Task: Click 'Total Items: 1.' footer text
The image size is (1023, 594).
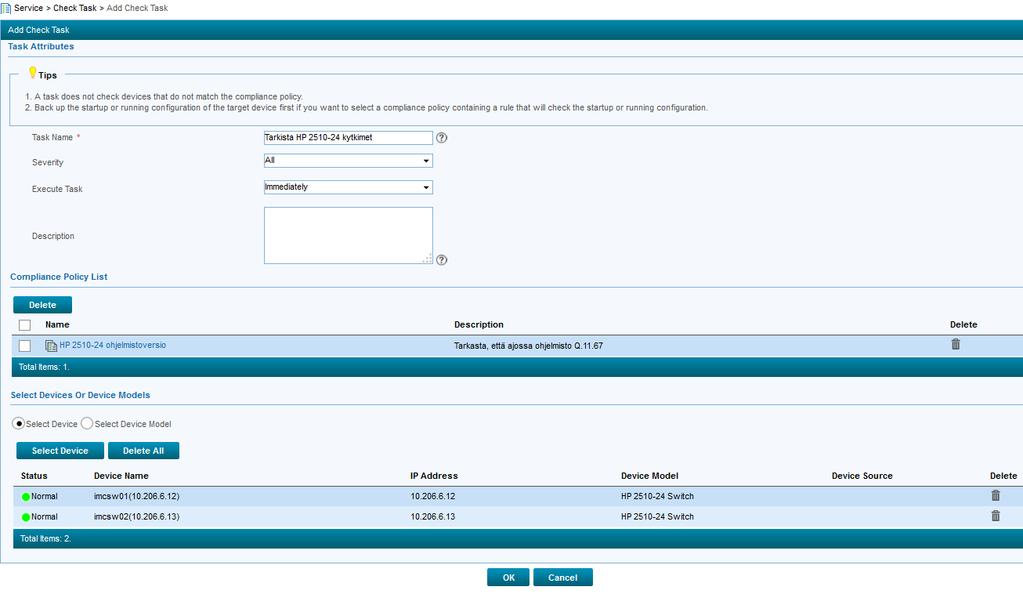Action: [x=44, y=367]
